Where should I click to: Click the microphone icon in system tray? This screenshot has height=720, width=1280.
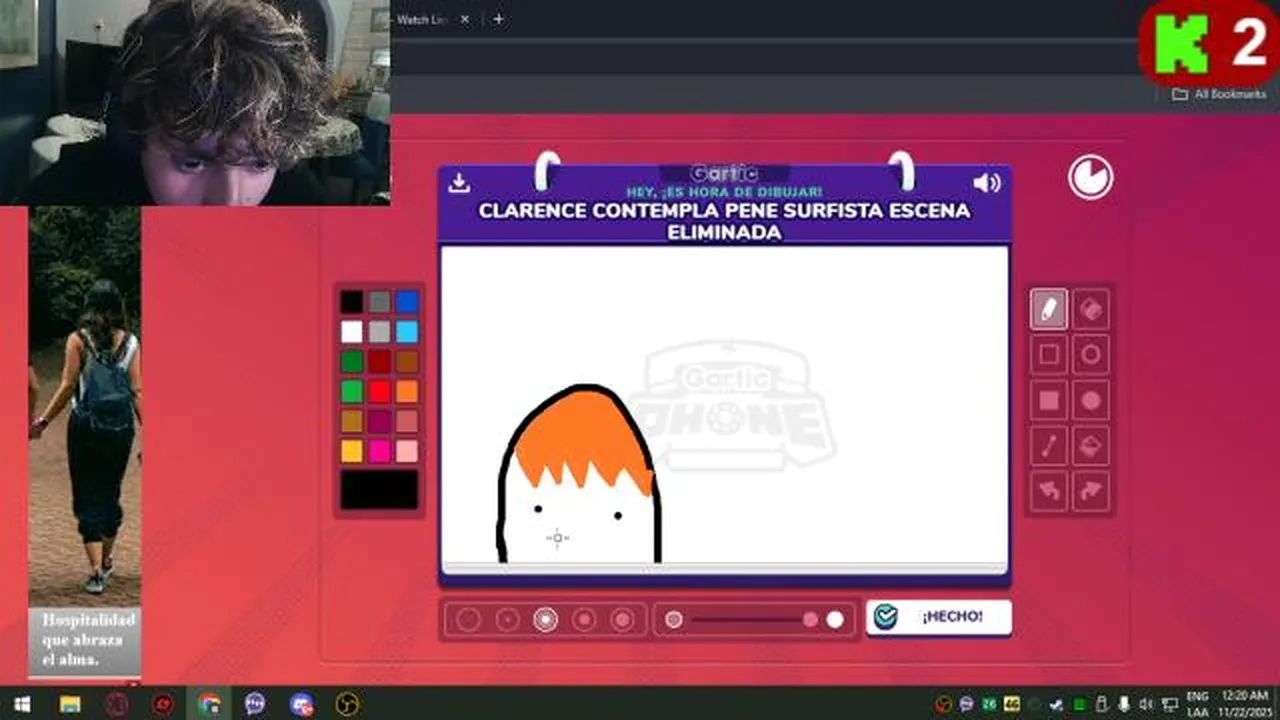tap(1124, 704)
